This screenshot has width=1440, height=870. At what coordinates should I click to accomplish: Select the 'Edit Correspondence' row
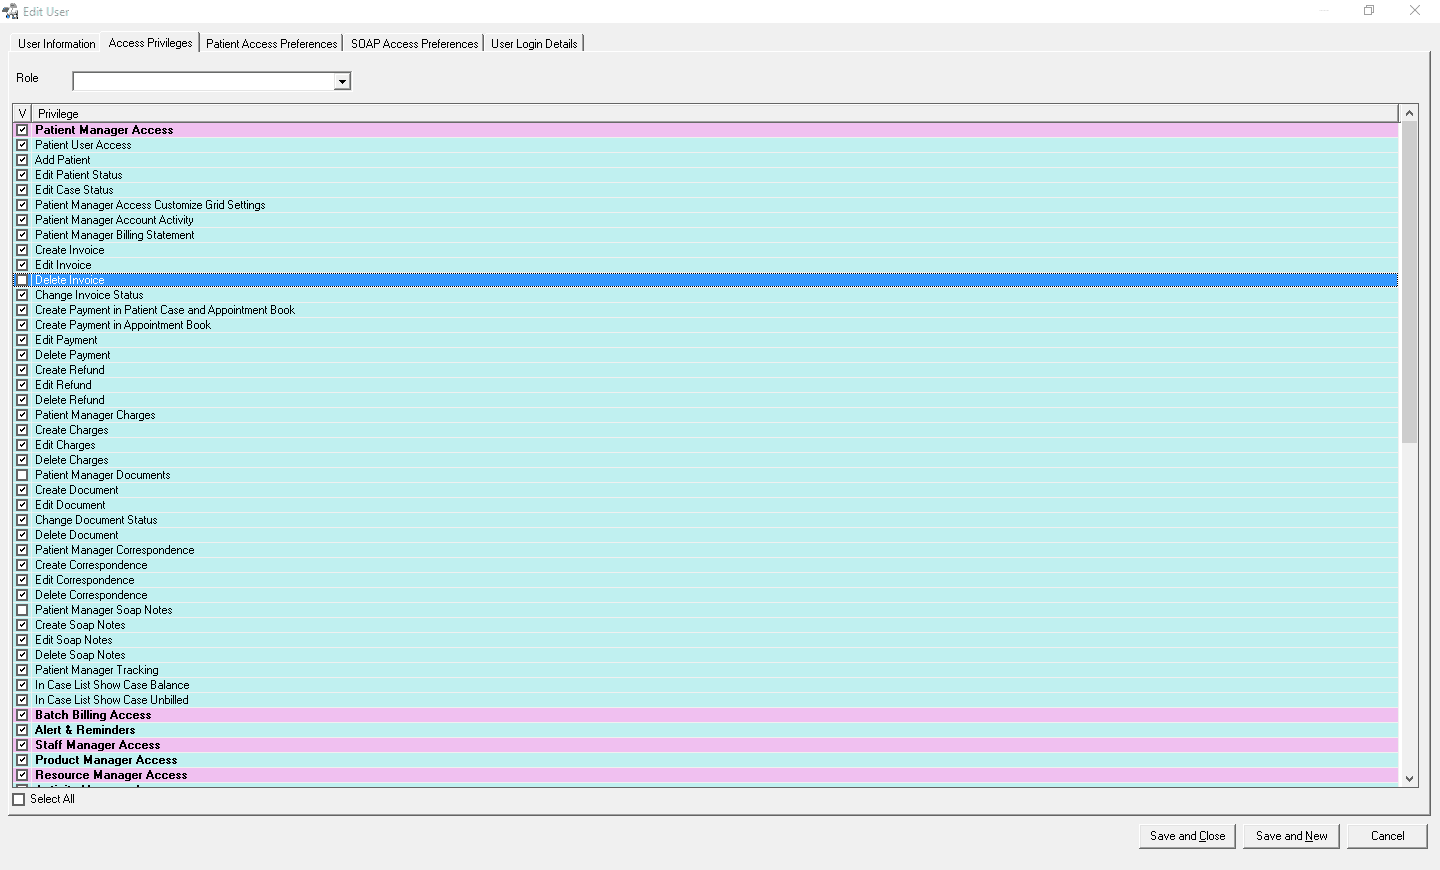tap(705, 580)
